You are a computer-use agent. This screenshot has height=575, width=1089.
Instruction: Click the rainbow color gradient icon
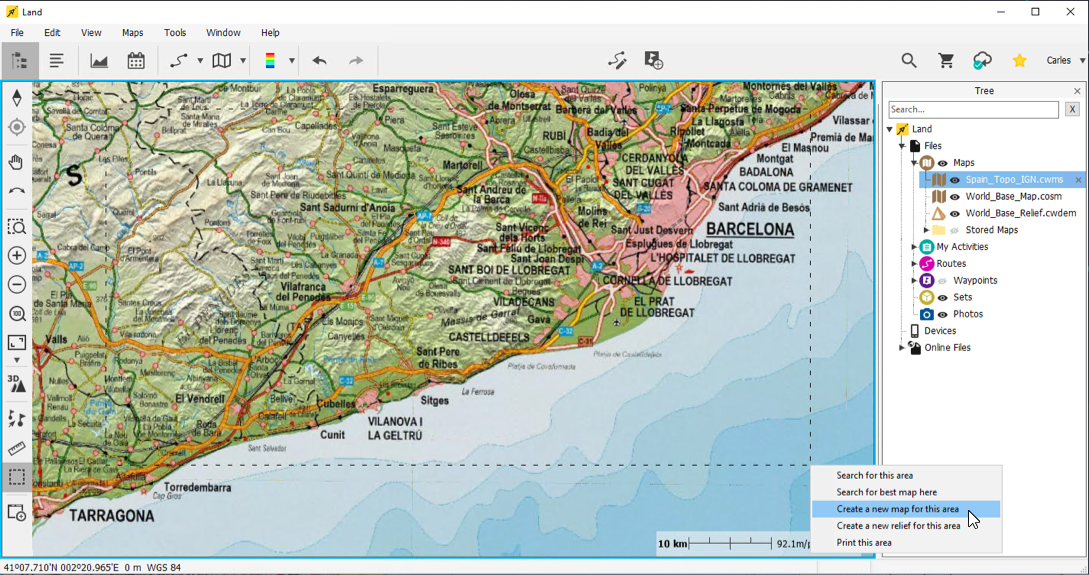[270, 61]
